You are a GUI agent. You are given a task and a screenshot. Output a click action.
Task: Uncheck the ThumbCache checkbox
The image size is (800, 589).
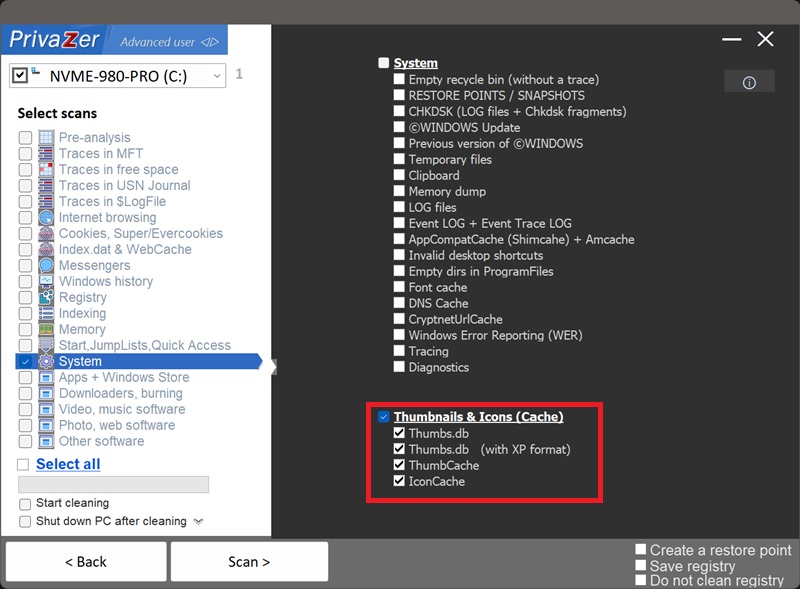point(399,465)
